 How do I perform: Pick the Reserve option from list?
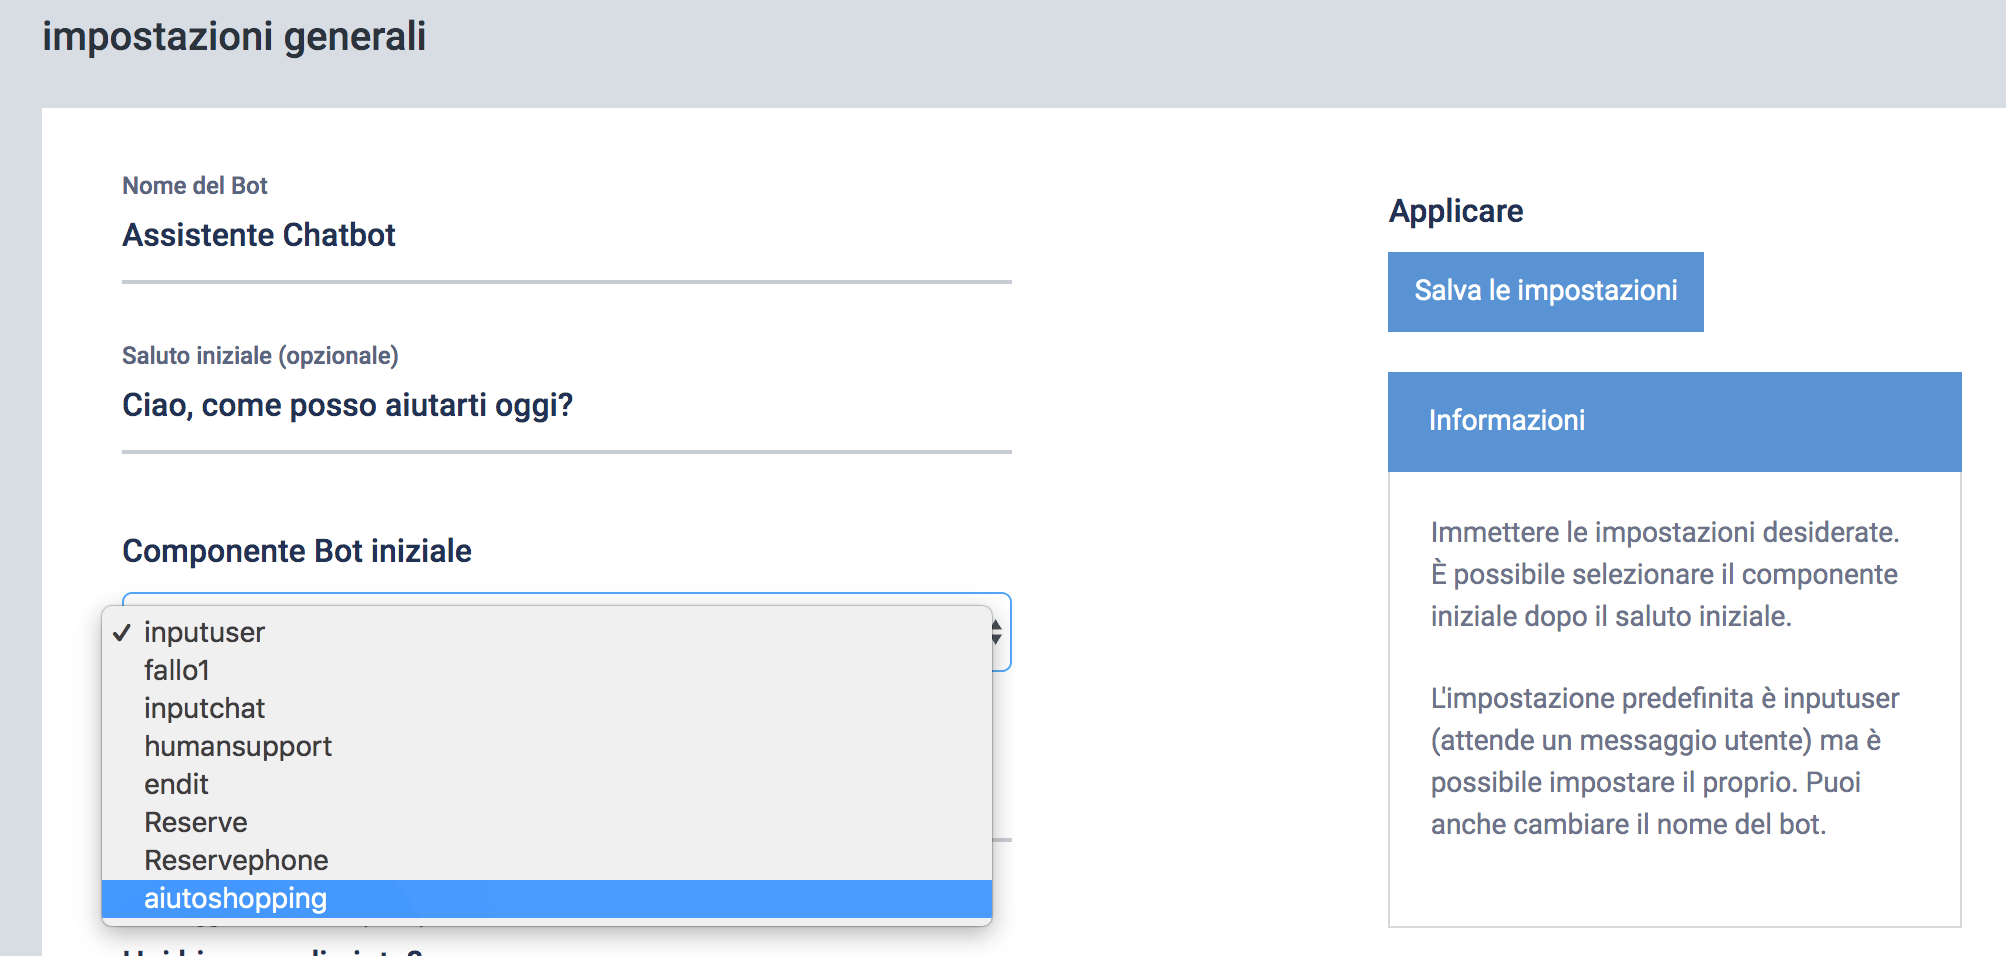coord(547,822)
